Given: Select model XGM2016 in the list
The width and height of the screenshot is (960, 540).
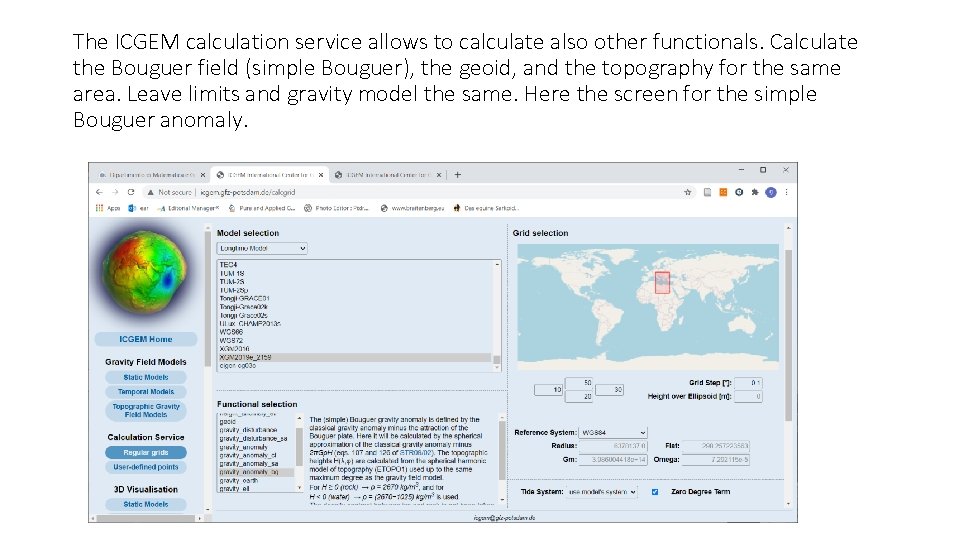Looking at the screenshot, I should pos(234,348).
